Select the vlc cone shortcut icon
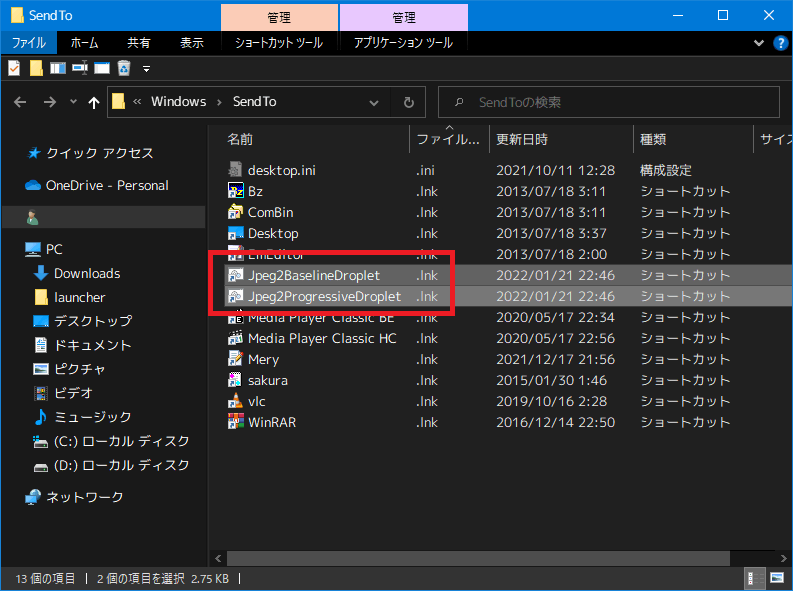793x591 pixels. pyautogui.click(x=235, y=401)
